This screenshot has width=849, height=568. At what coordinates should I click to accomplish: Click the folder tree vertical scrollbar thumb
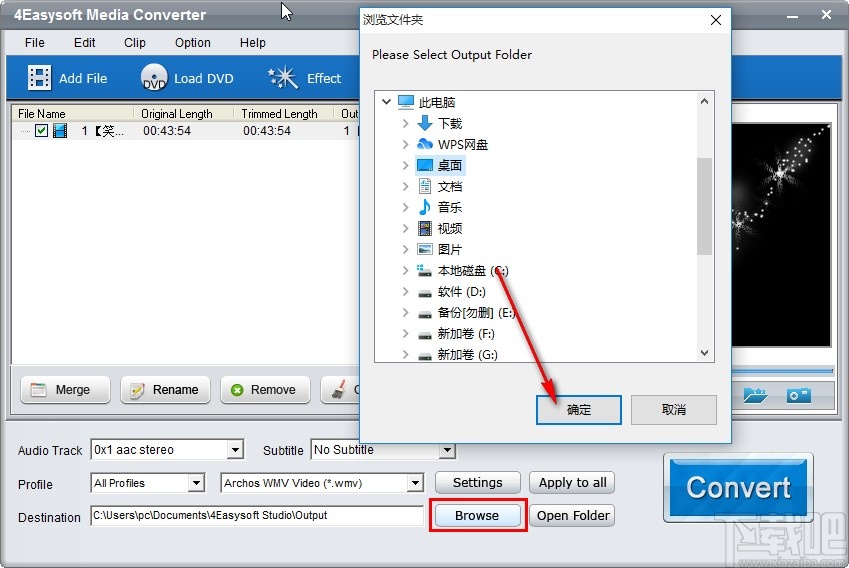(704, 206)
